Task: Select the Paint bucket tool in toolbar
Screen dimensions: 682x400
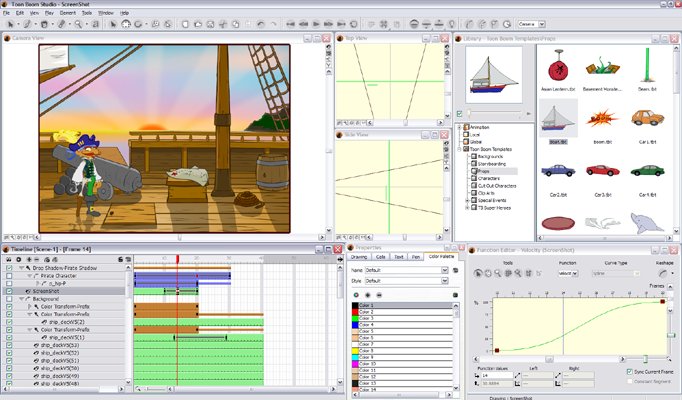Action: click(x=44, y=24)
